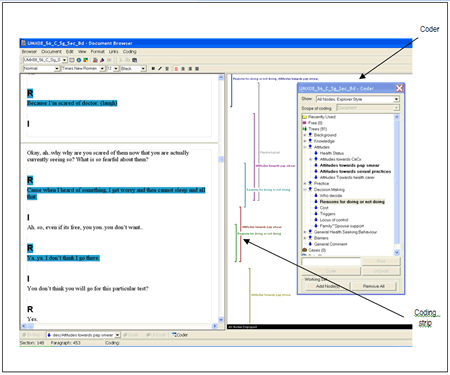Click the multicolored squares toolbar icon

click(x=86, y=60)
